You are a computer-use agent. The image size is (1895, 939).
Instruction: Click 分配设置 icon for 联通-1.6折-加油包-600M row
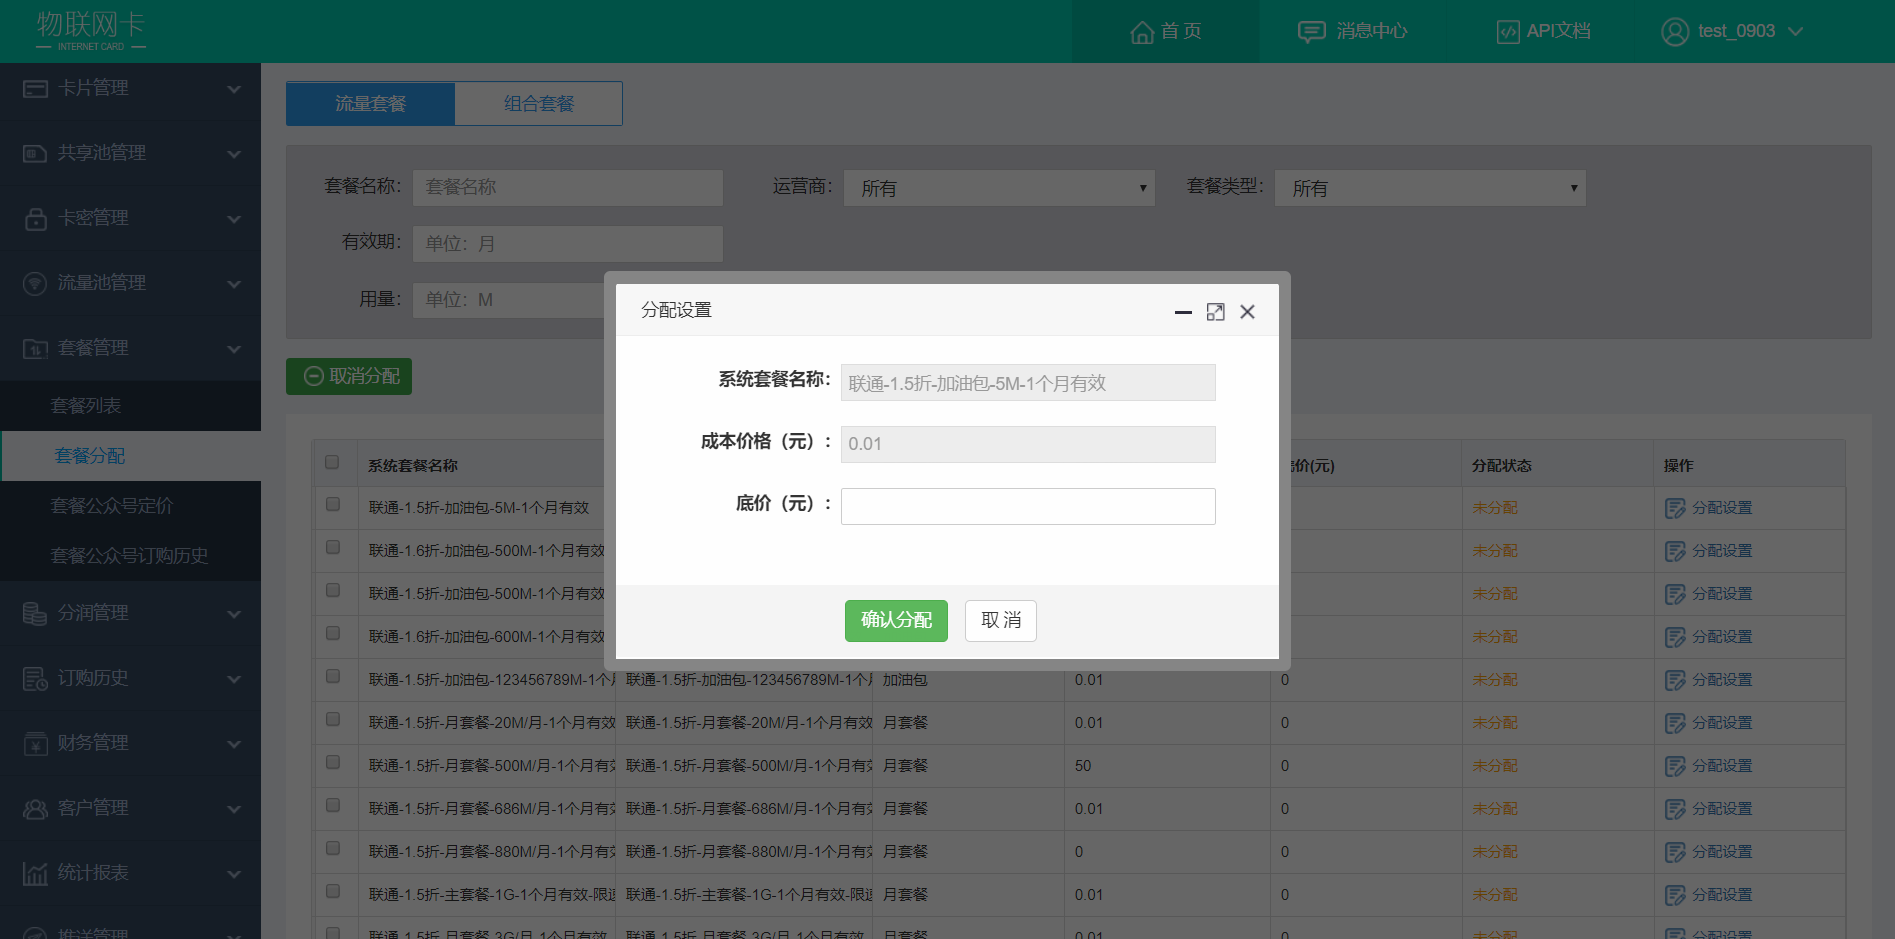(1675, 638)
